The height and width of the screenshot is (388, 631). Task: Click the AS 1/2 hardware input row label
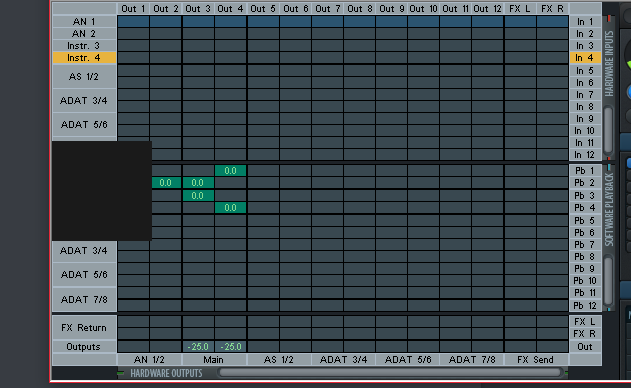[84, 76]
